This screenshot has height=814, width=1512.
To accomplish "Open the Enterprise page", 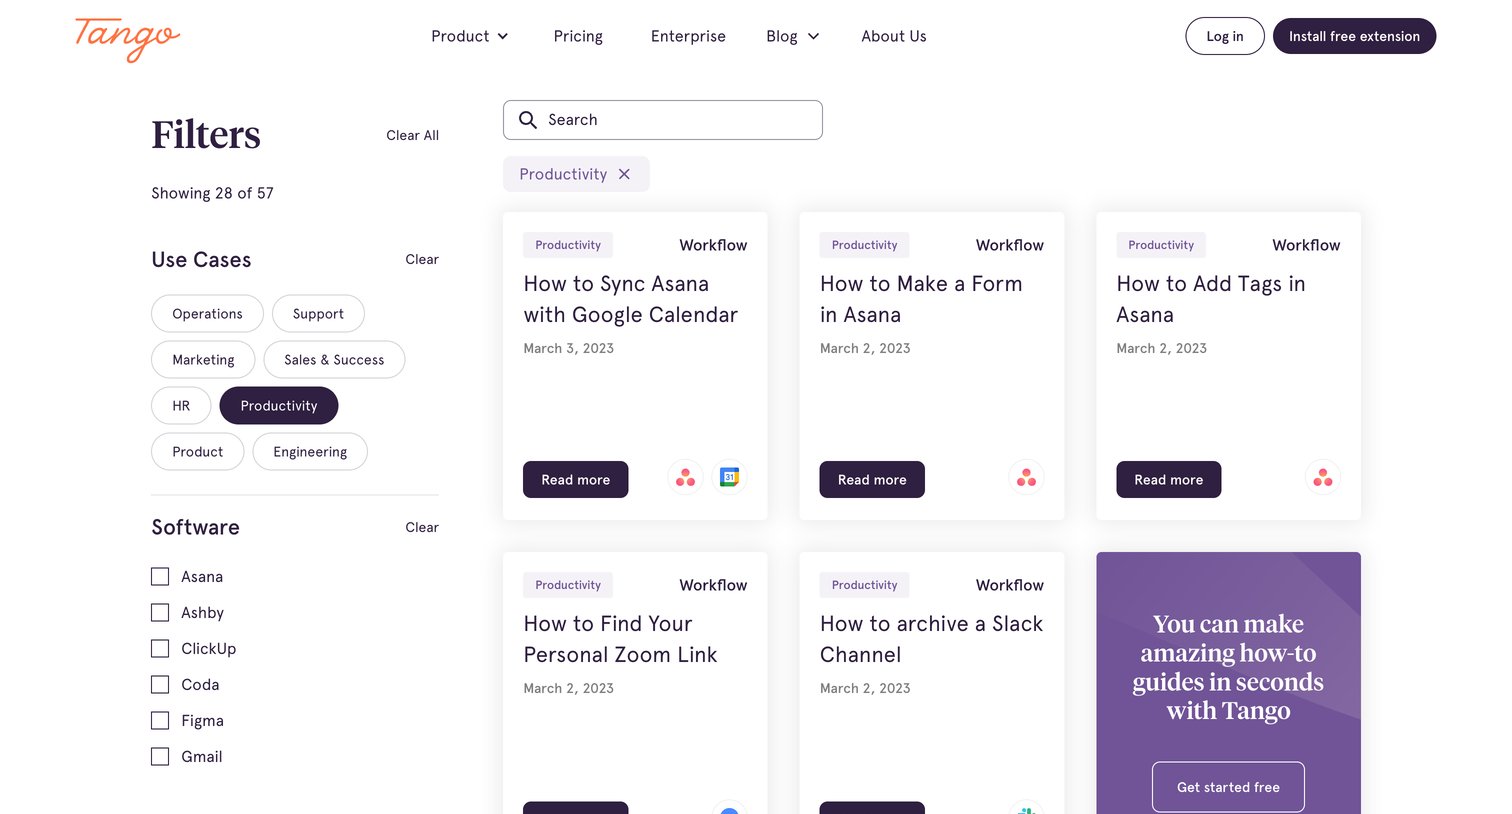I will pyautogui.click(x=688, y=36).
